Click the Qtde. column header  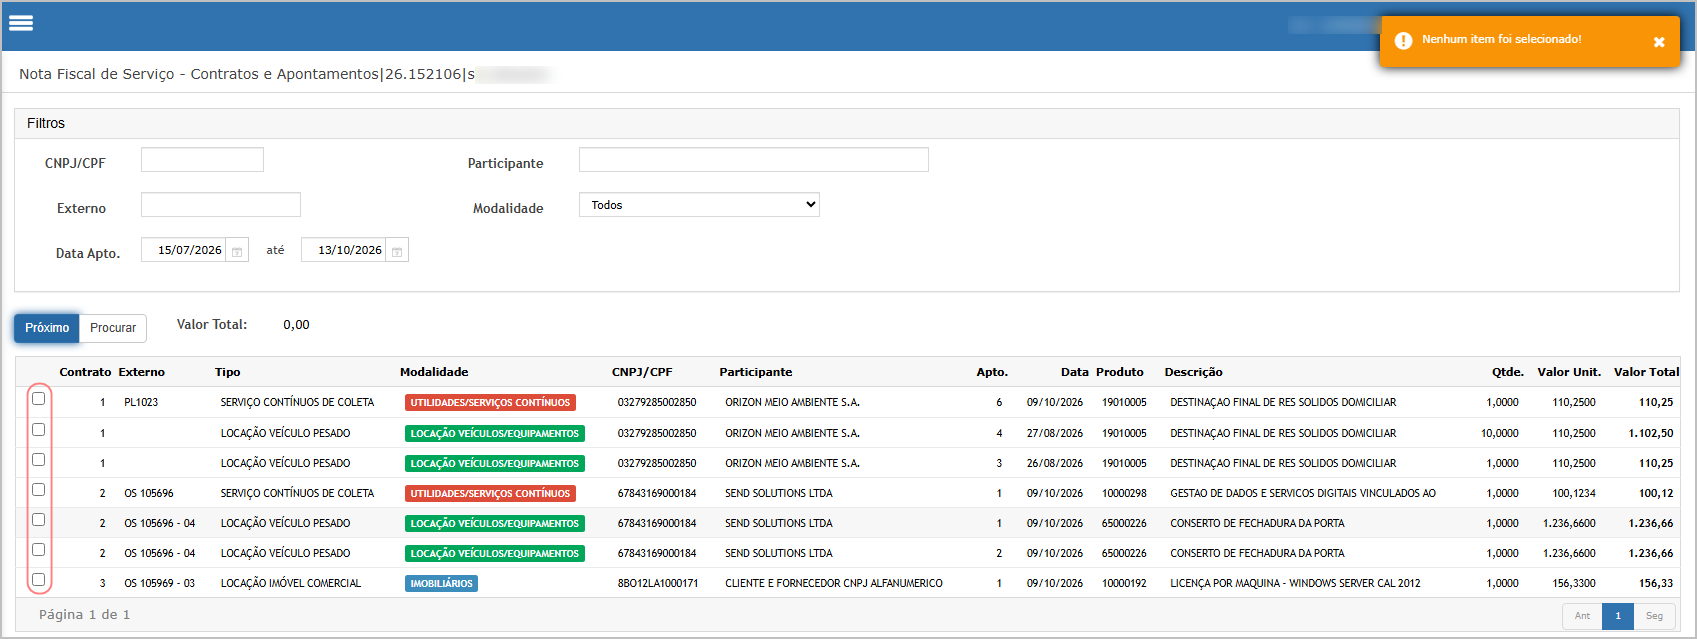point(1508,372)
